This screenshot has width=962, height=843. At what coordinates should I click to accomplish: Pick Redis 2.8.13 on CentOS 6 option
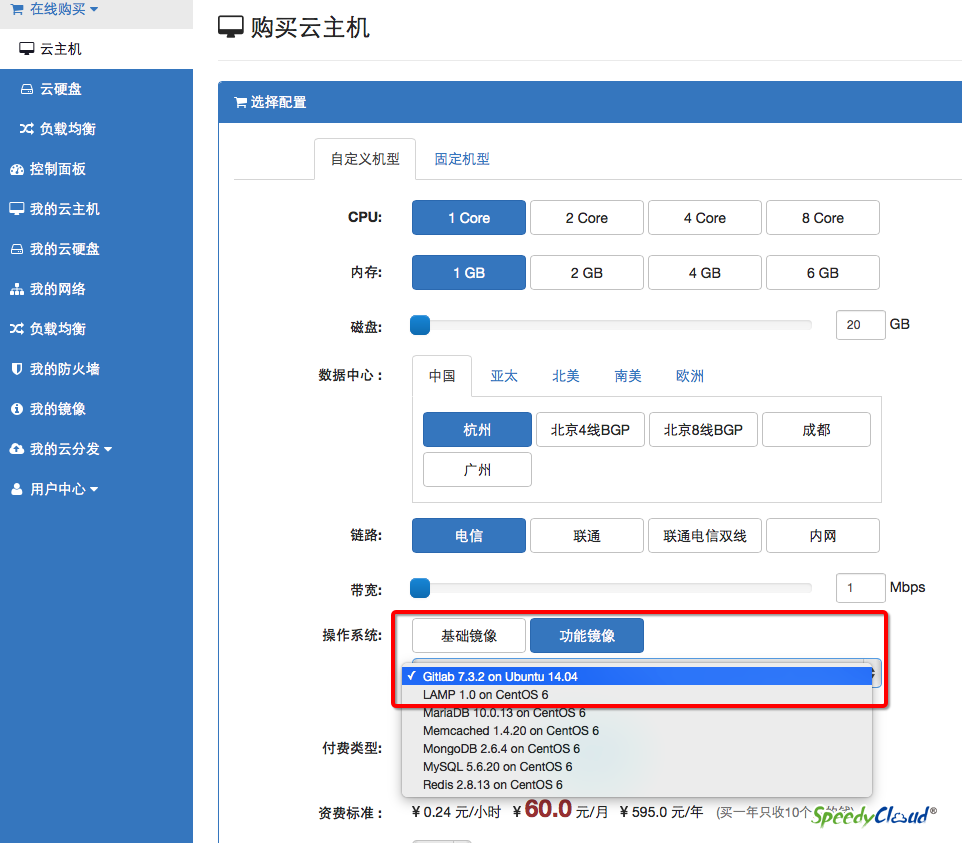(x=637, y=785)
